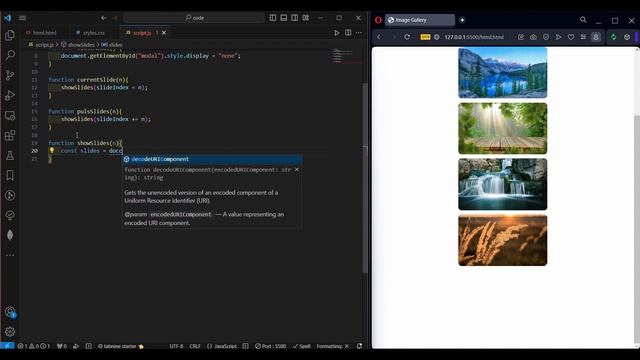Open the Manage gear settings in VS Code

click(10, 331)
